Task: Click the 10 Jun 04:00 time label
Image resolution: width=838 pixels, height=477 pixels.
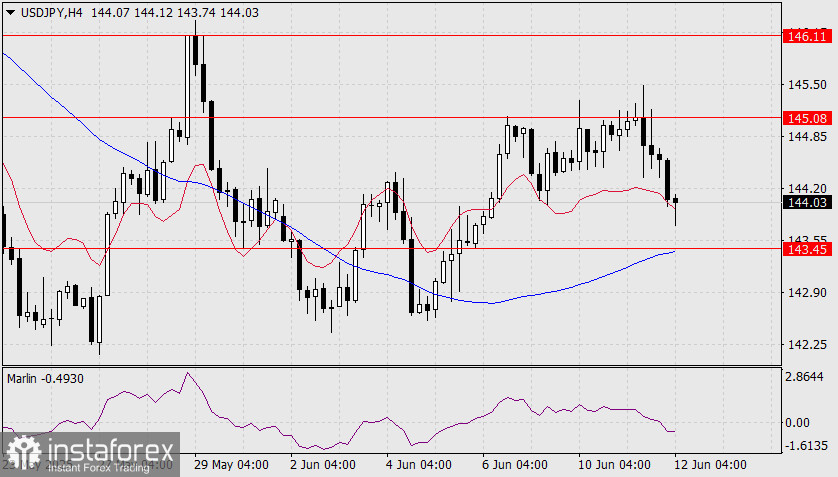Action: 614,465
